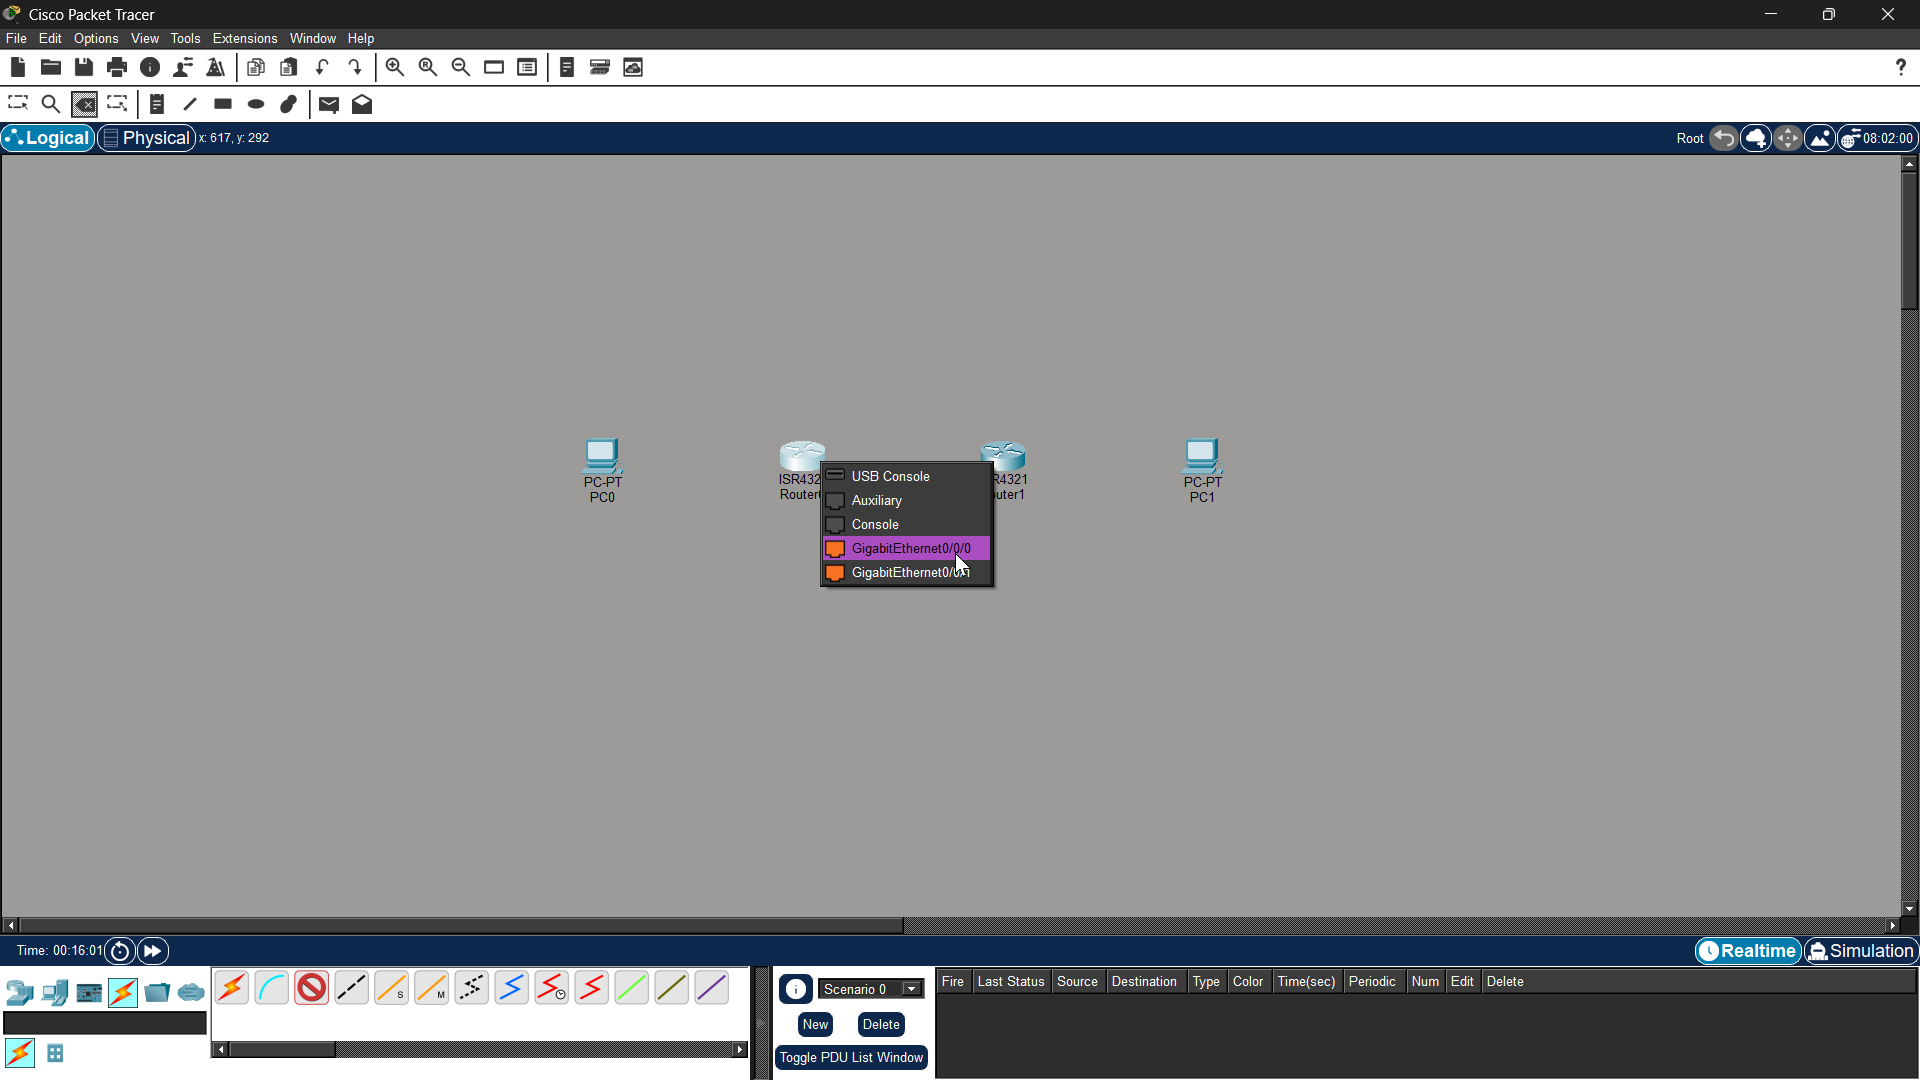Open the Extensions menu
1920x1080 pixels.
click(244, 38)
